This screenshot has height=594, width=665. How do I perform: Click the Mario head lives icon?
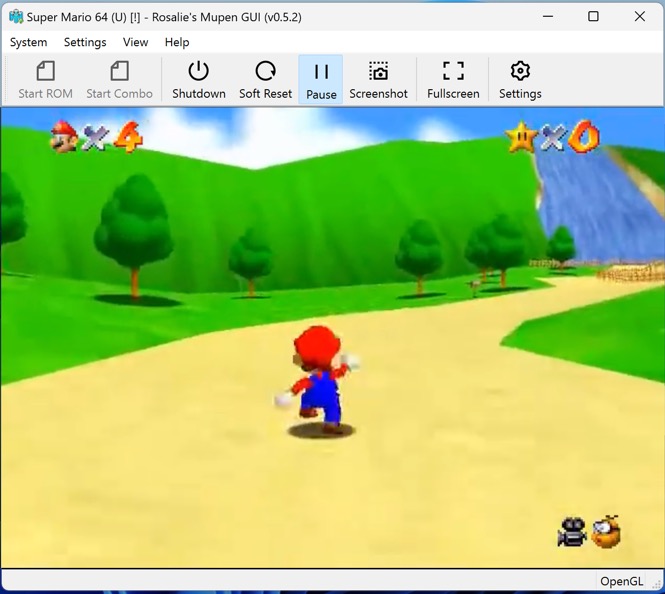[x=64, y=136]
